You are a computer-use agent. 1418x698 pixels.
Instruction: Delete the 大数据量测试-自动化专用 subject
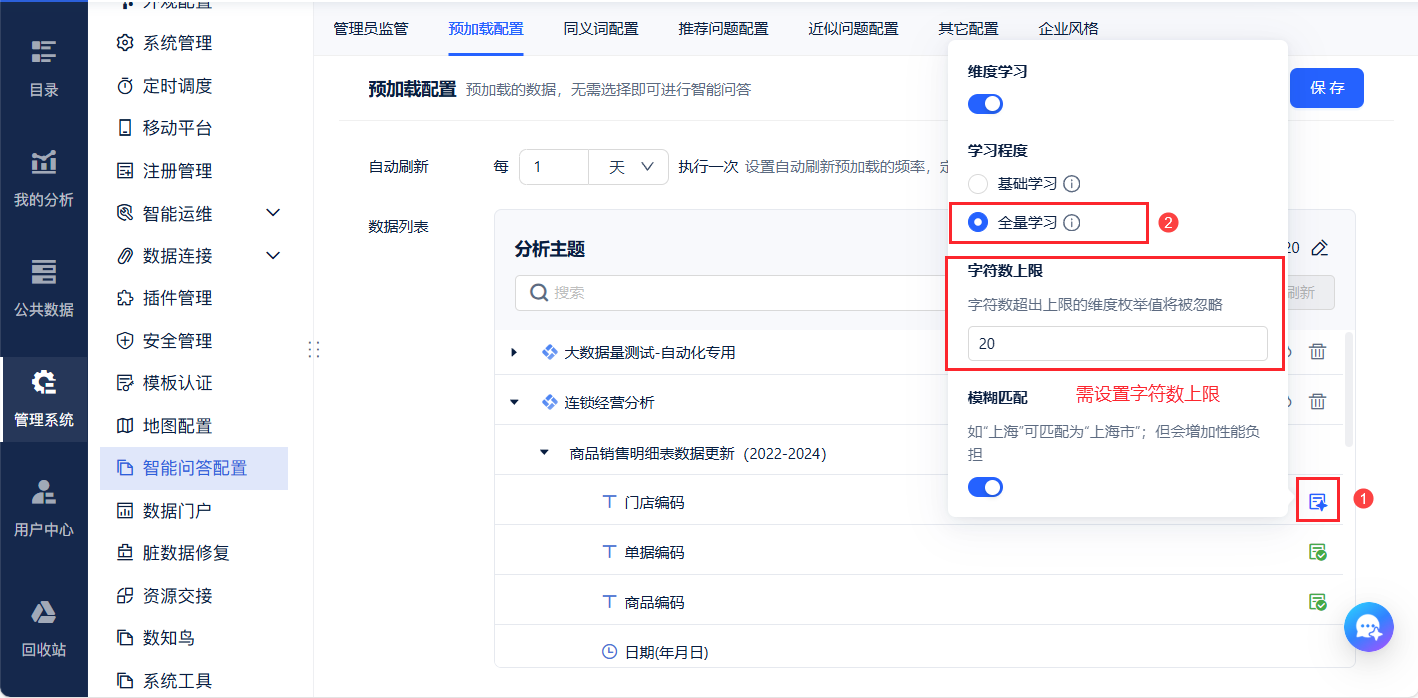pos(1318,352)
